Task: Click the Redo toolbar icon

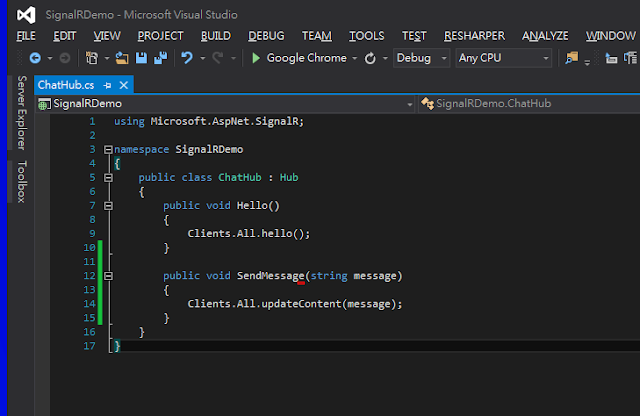Action: click(x=218, y=58)
